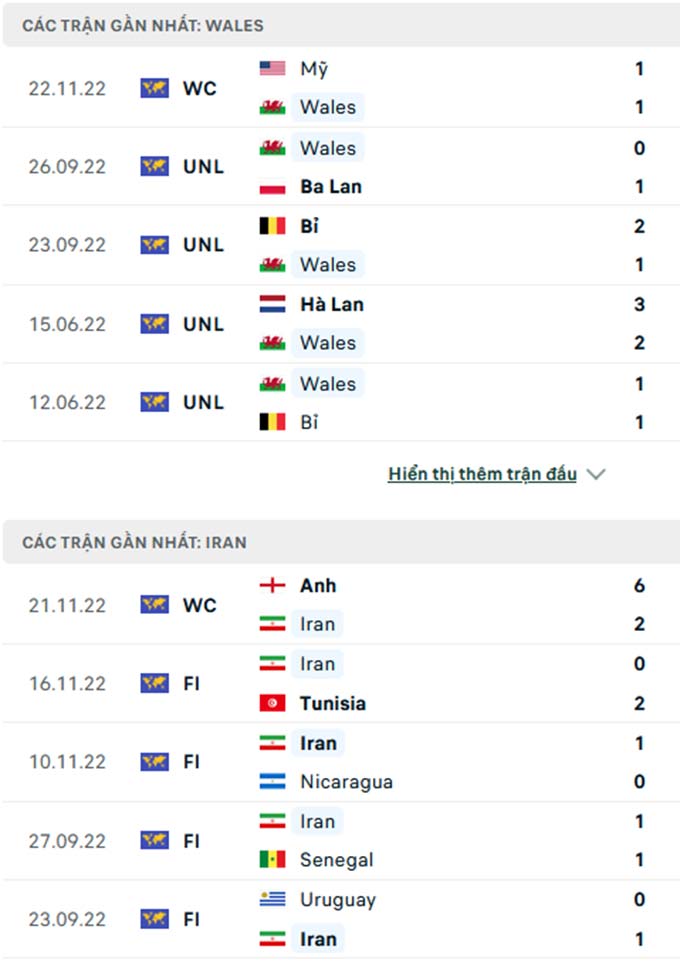This screenshot has width=680, height=970.
Task: Expand matches with the chevron arrow
Action: coord(597,475)
